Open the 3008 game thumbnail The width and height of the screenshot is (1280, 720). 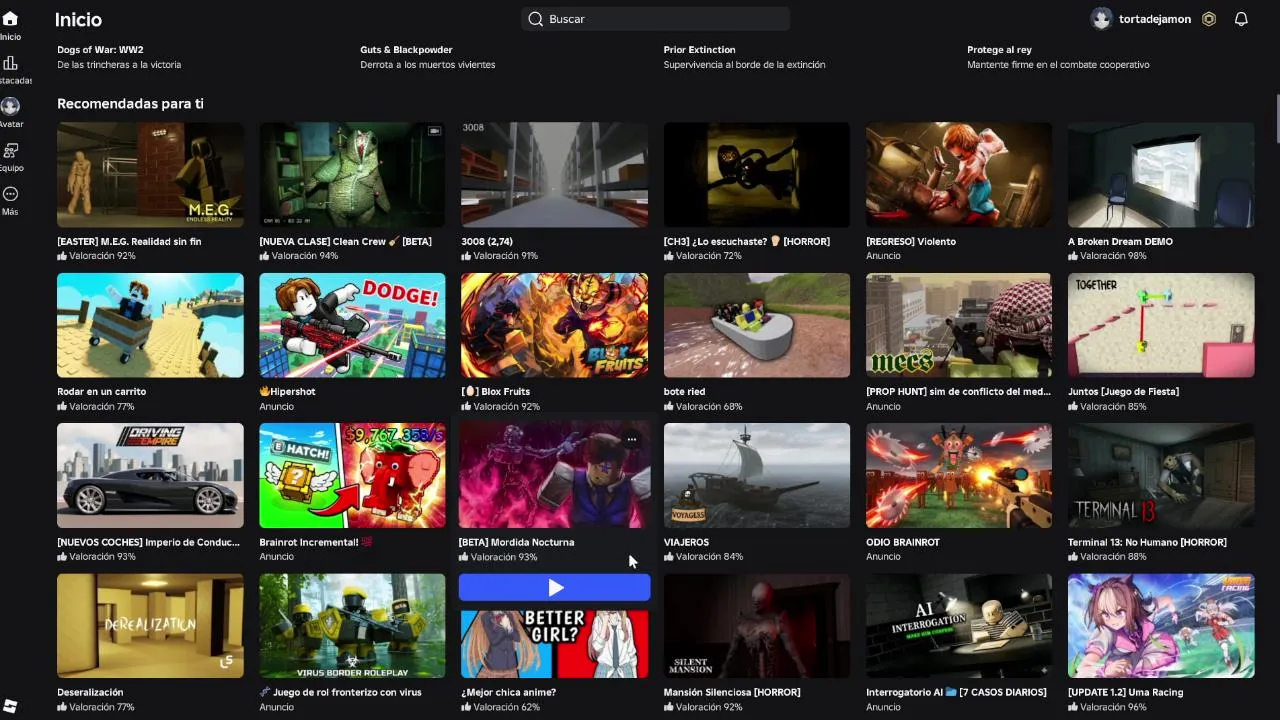[554, 175]
